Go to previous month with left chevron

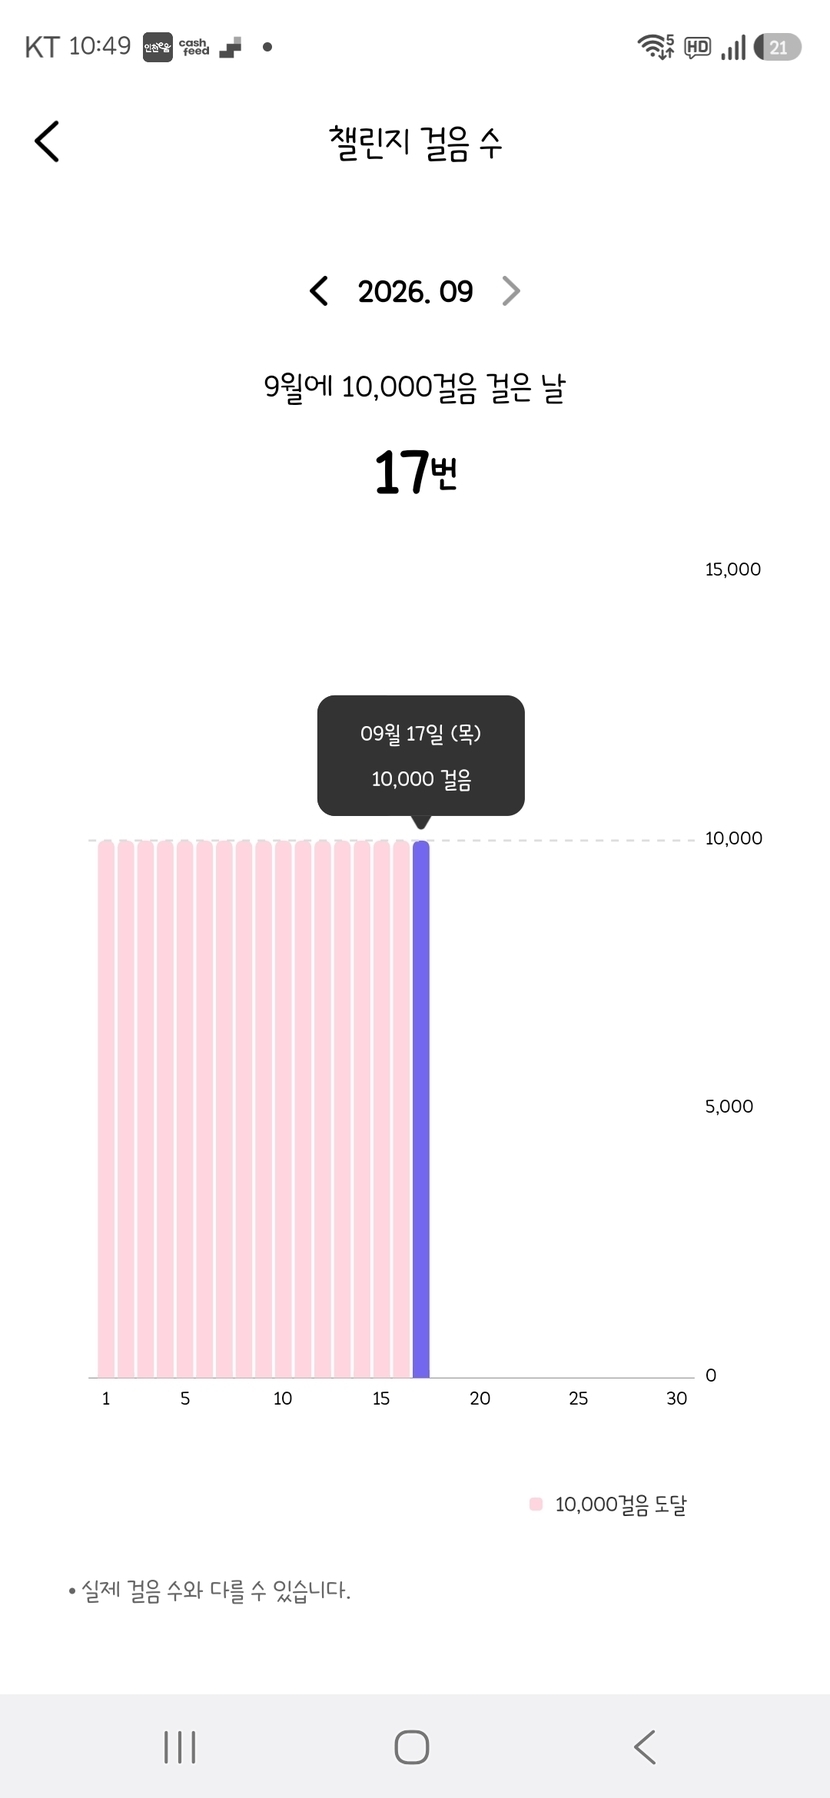319,291
